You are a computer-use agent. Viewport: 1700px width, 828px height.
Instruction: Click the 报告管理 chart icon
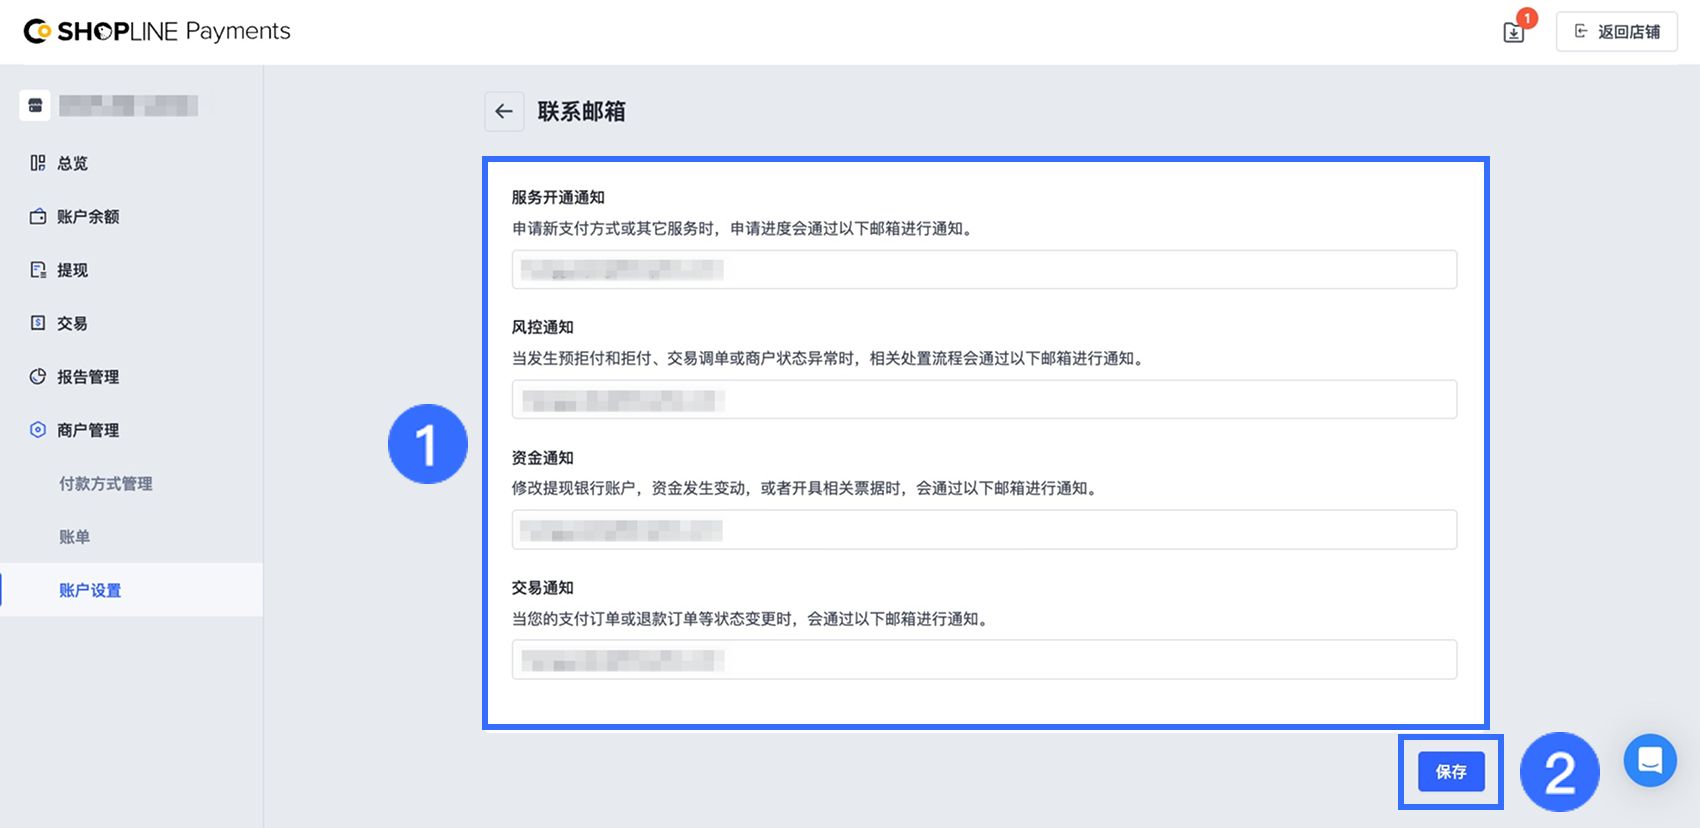(x=38, y=377)
